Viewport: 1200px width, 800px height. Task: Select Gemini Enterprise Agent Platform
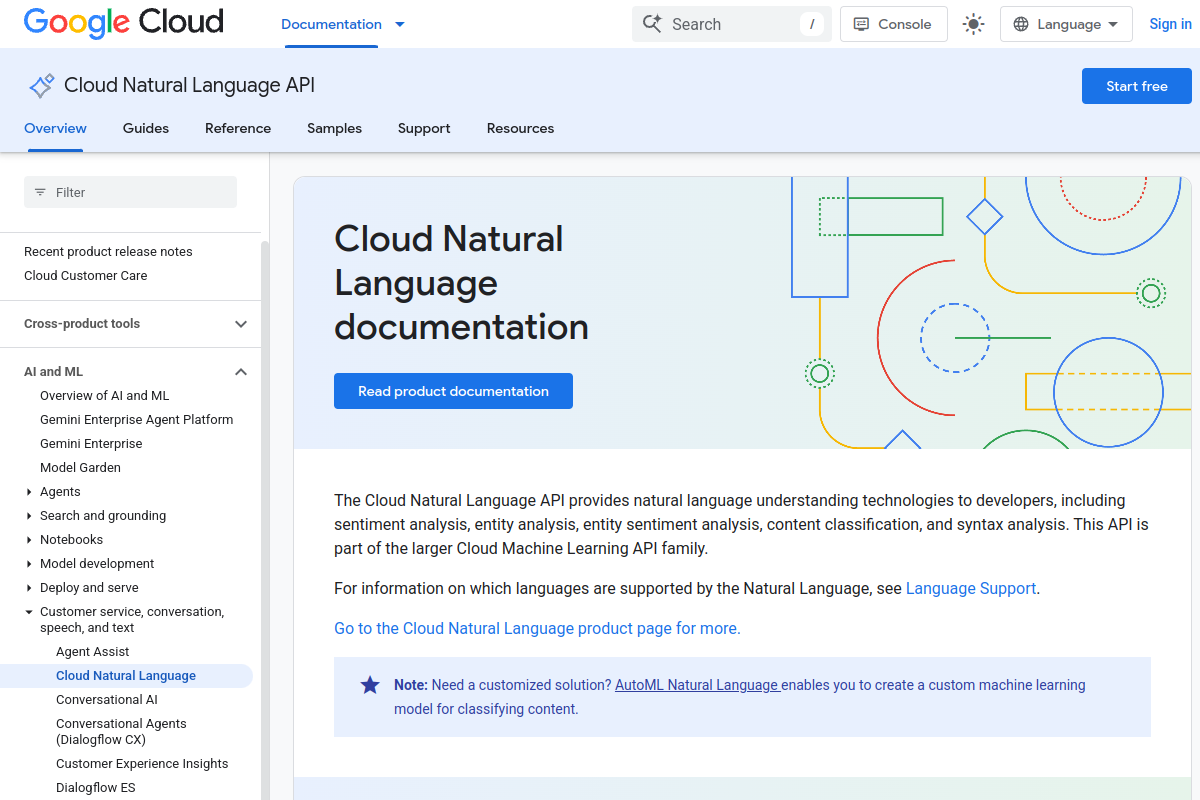(136, 420)
